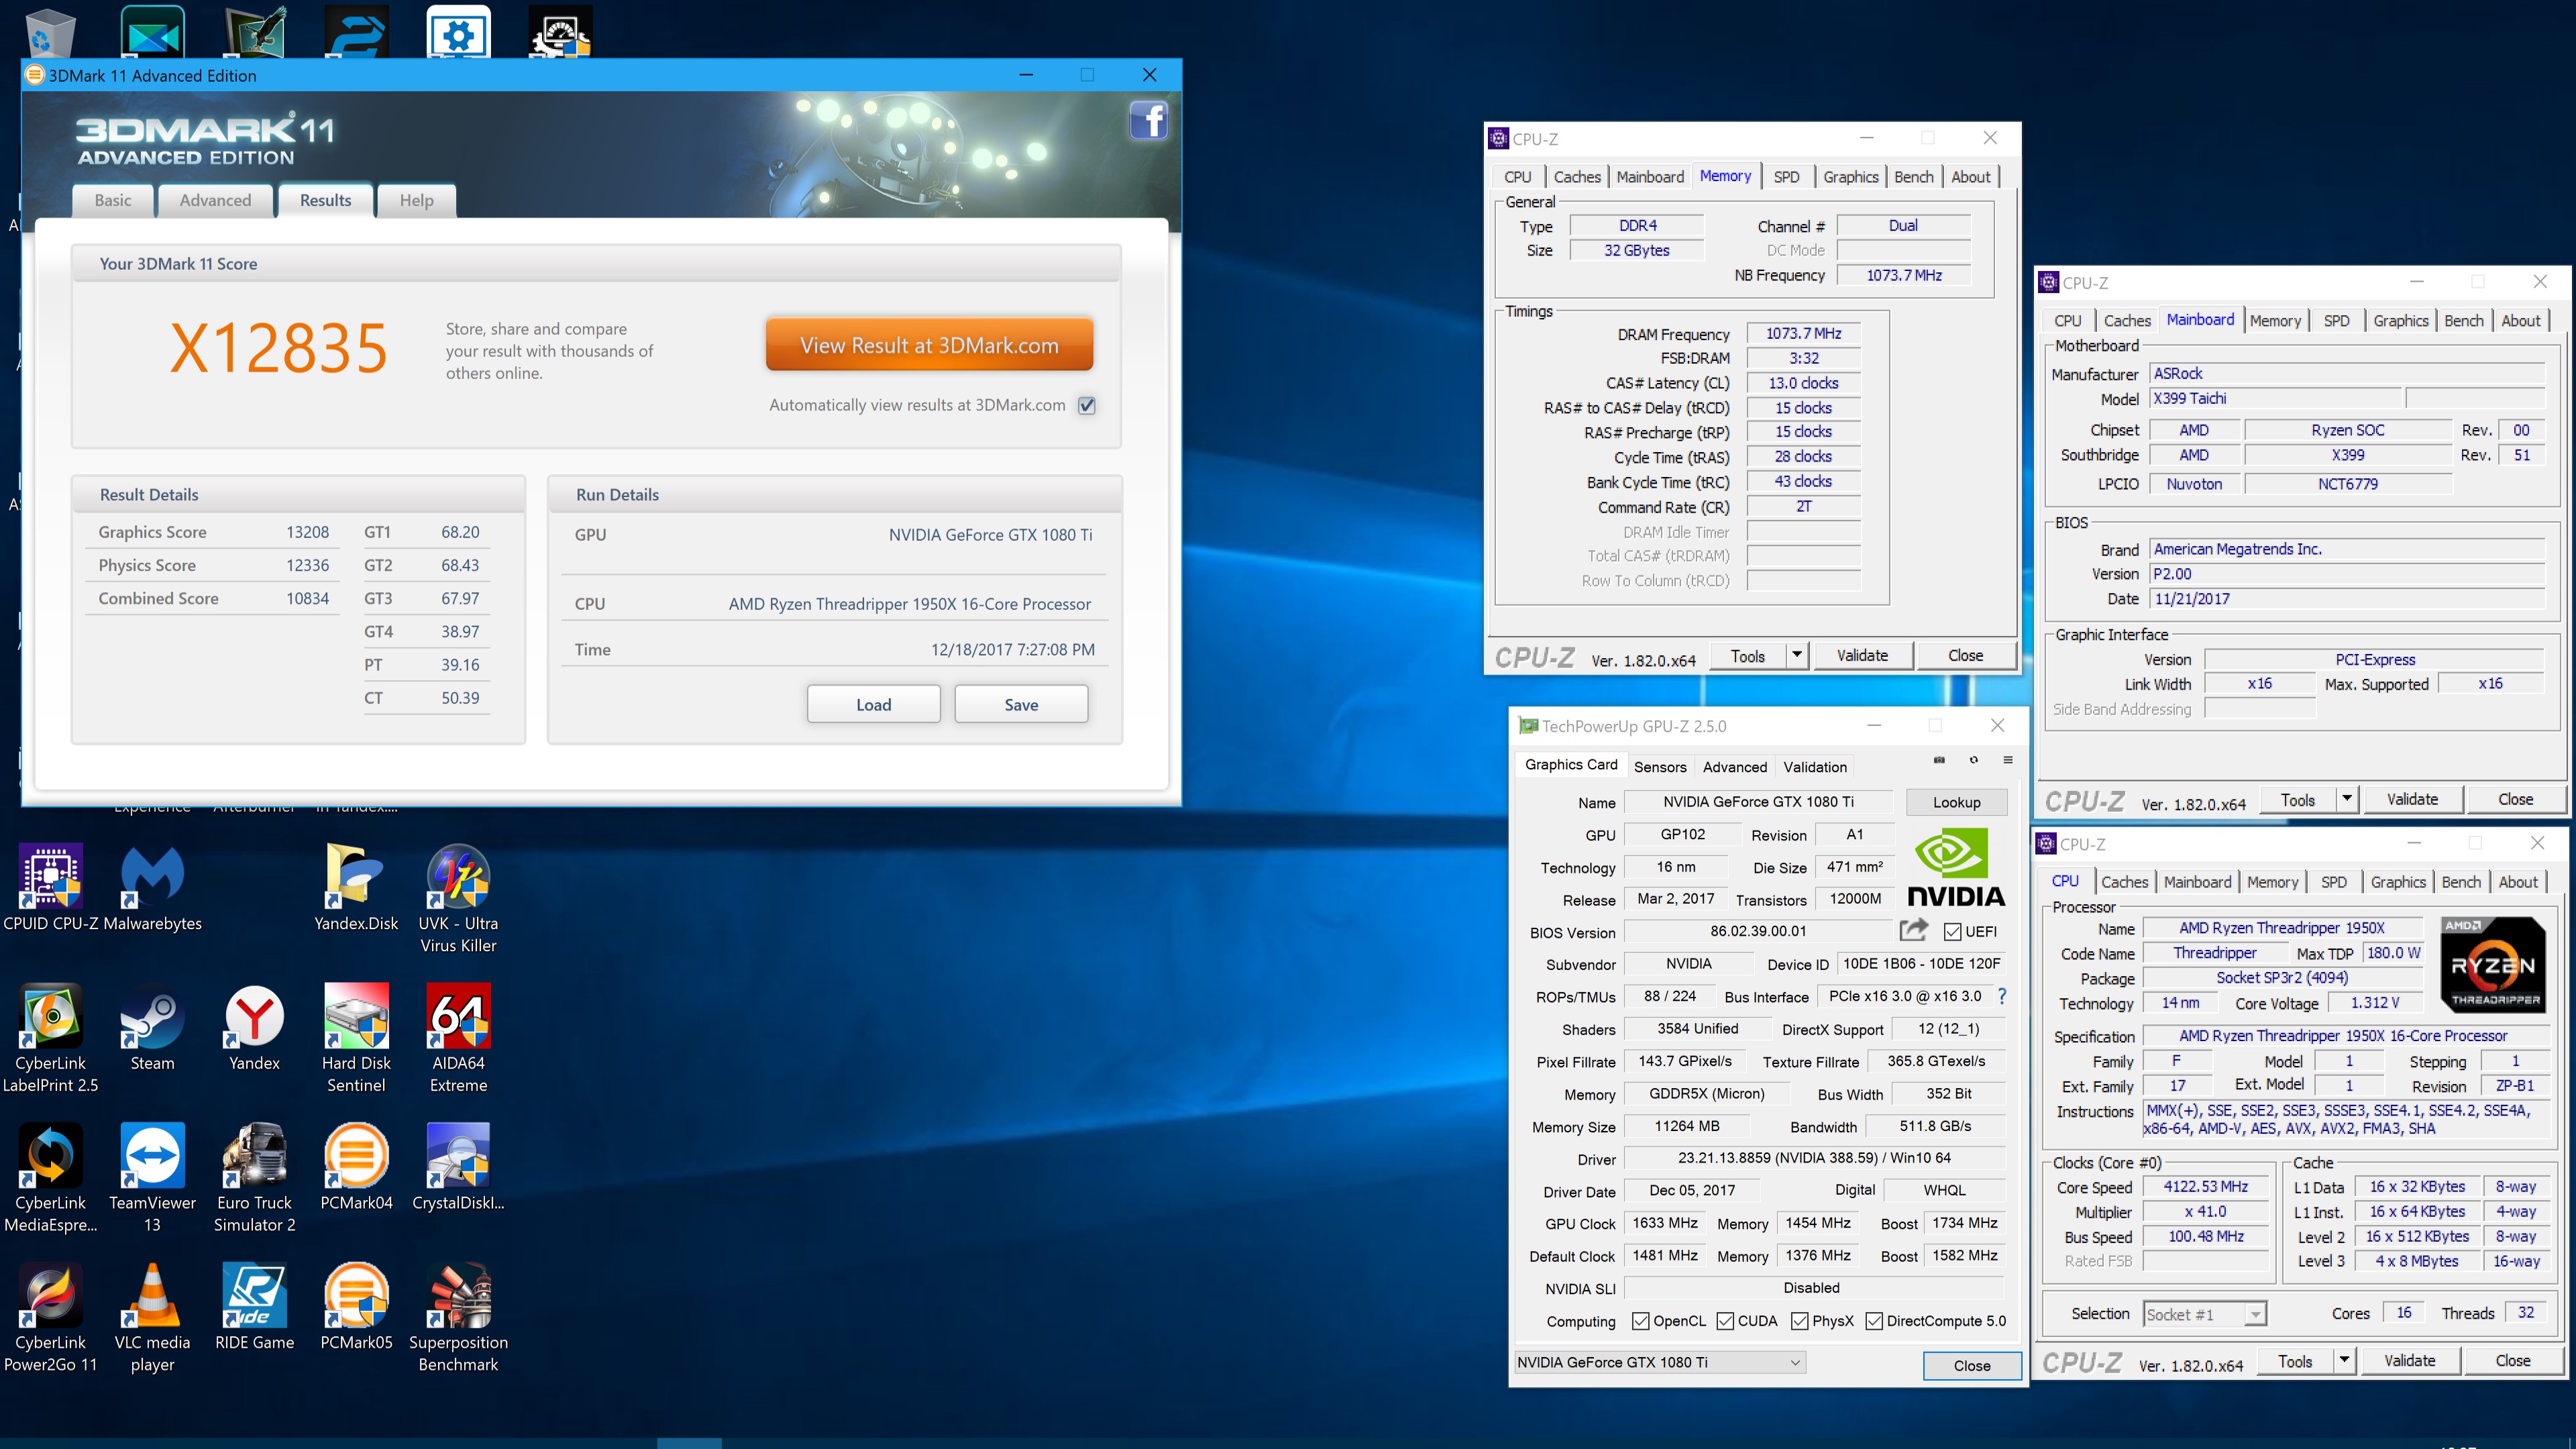The image size is (2576, 1449).
Task: Toggle the DirectCompute 5.0 checkbox
Action: [x=1874, y=1321]
